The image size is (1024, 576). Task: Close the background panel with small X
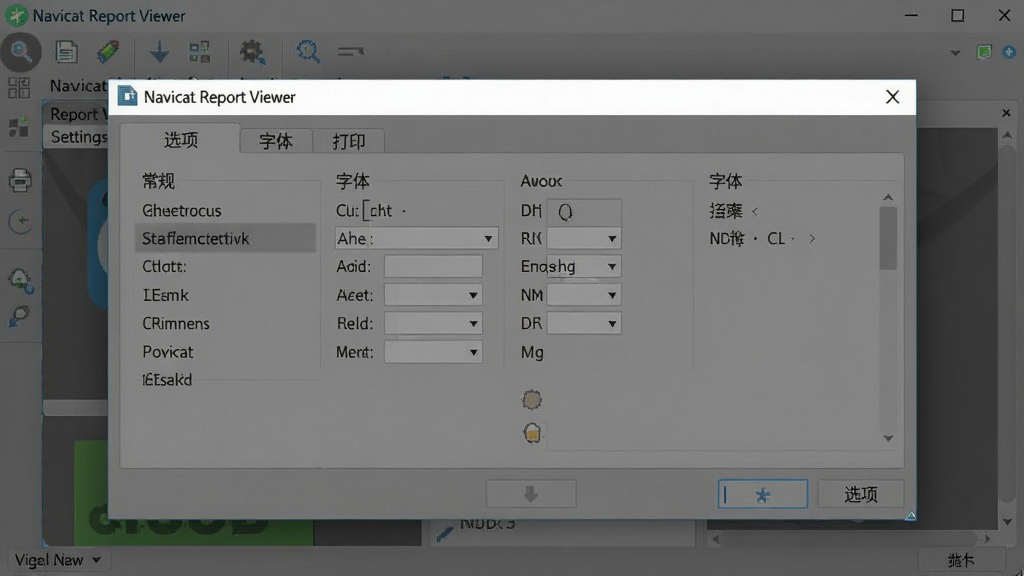[1006, 113]
